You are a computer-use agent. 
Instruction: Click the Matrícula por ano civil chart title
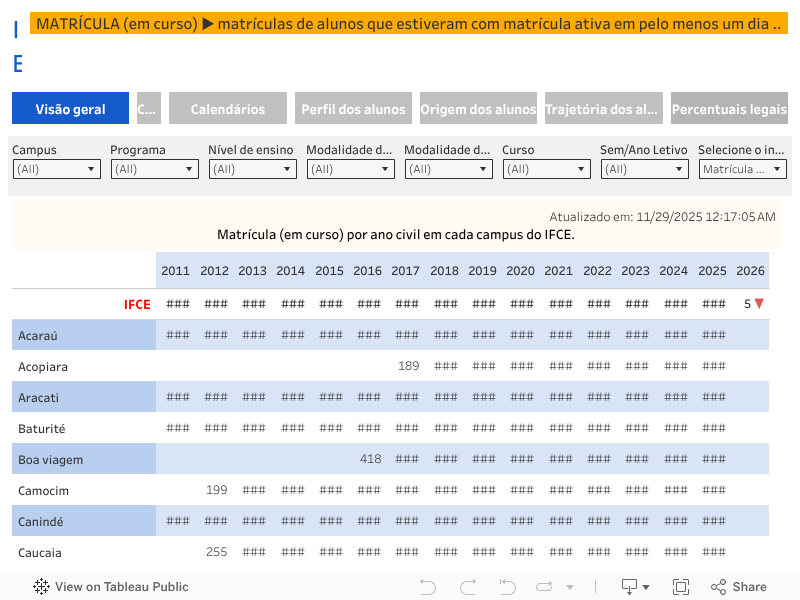[x=396, y=234]
